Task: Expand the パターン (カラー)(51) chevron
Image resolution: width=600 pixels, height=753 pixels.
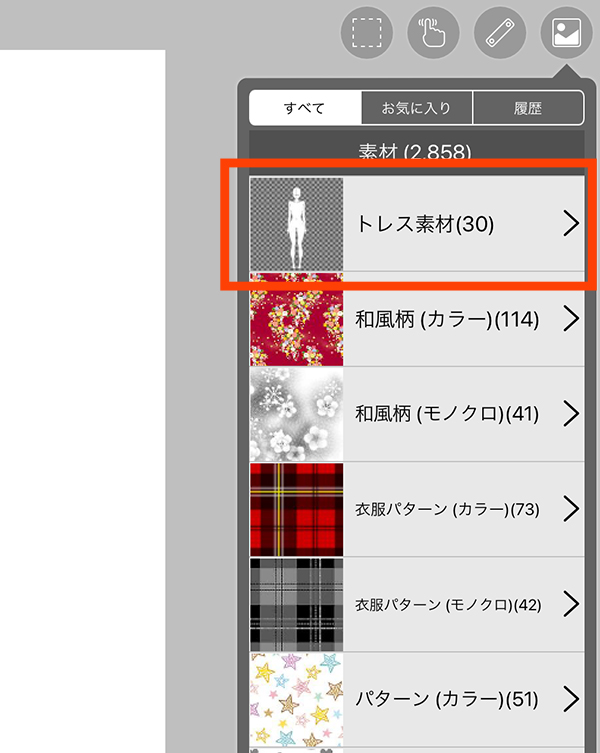Action: coord(571,699)
